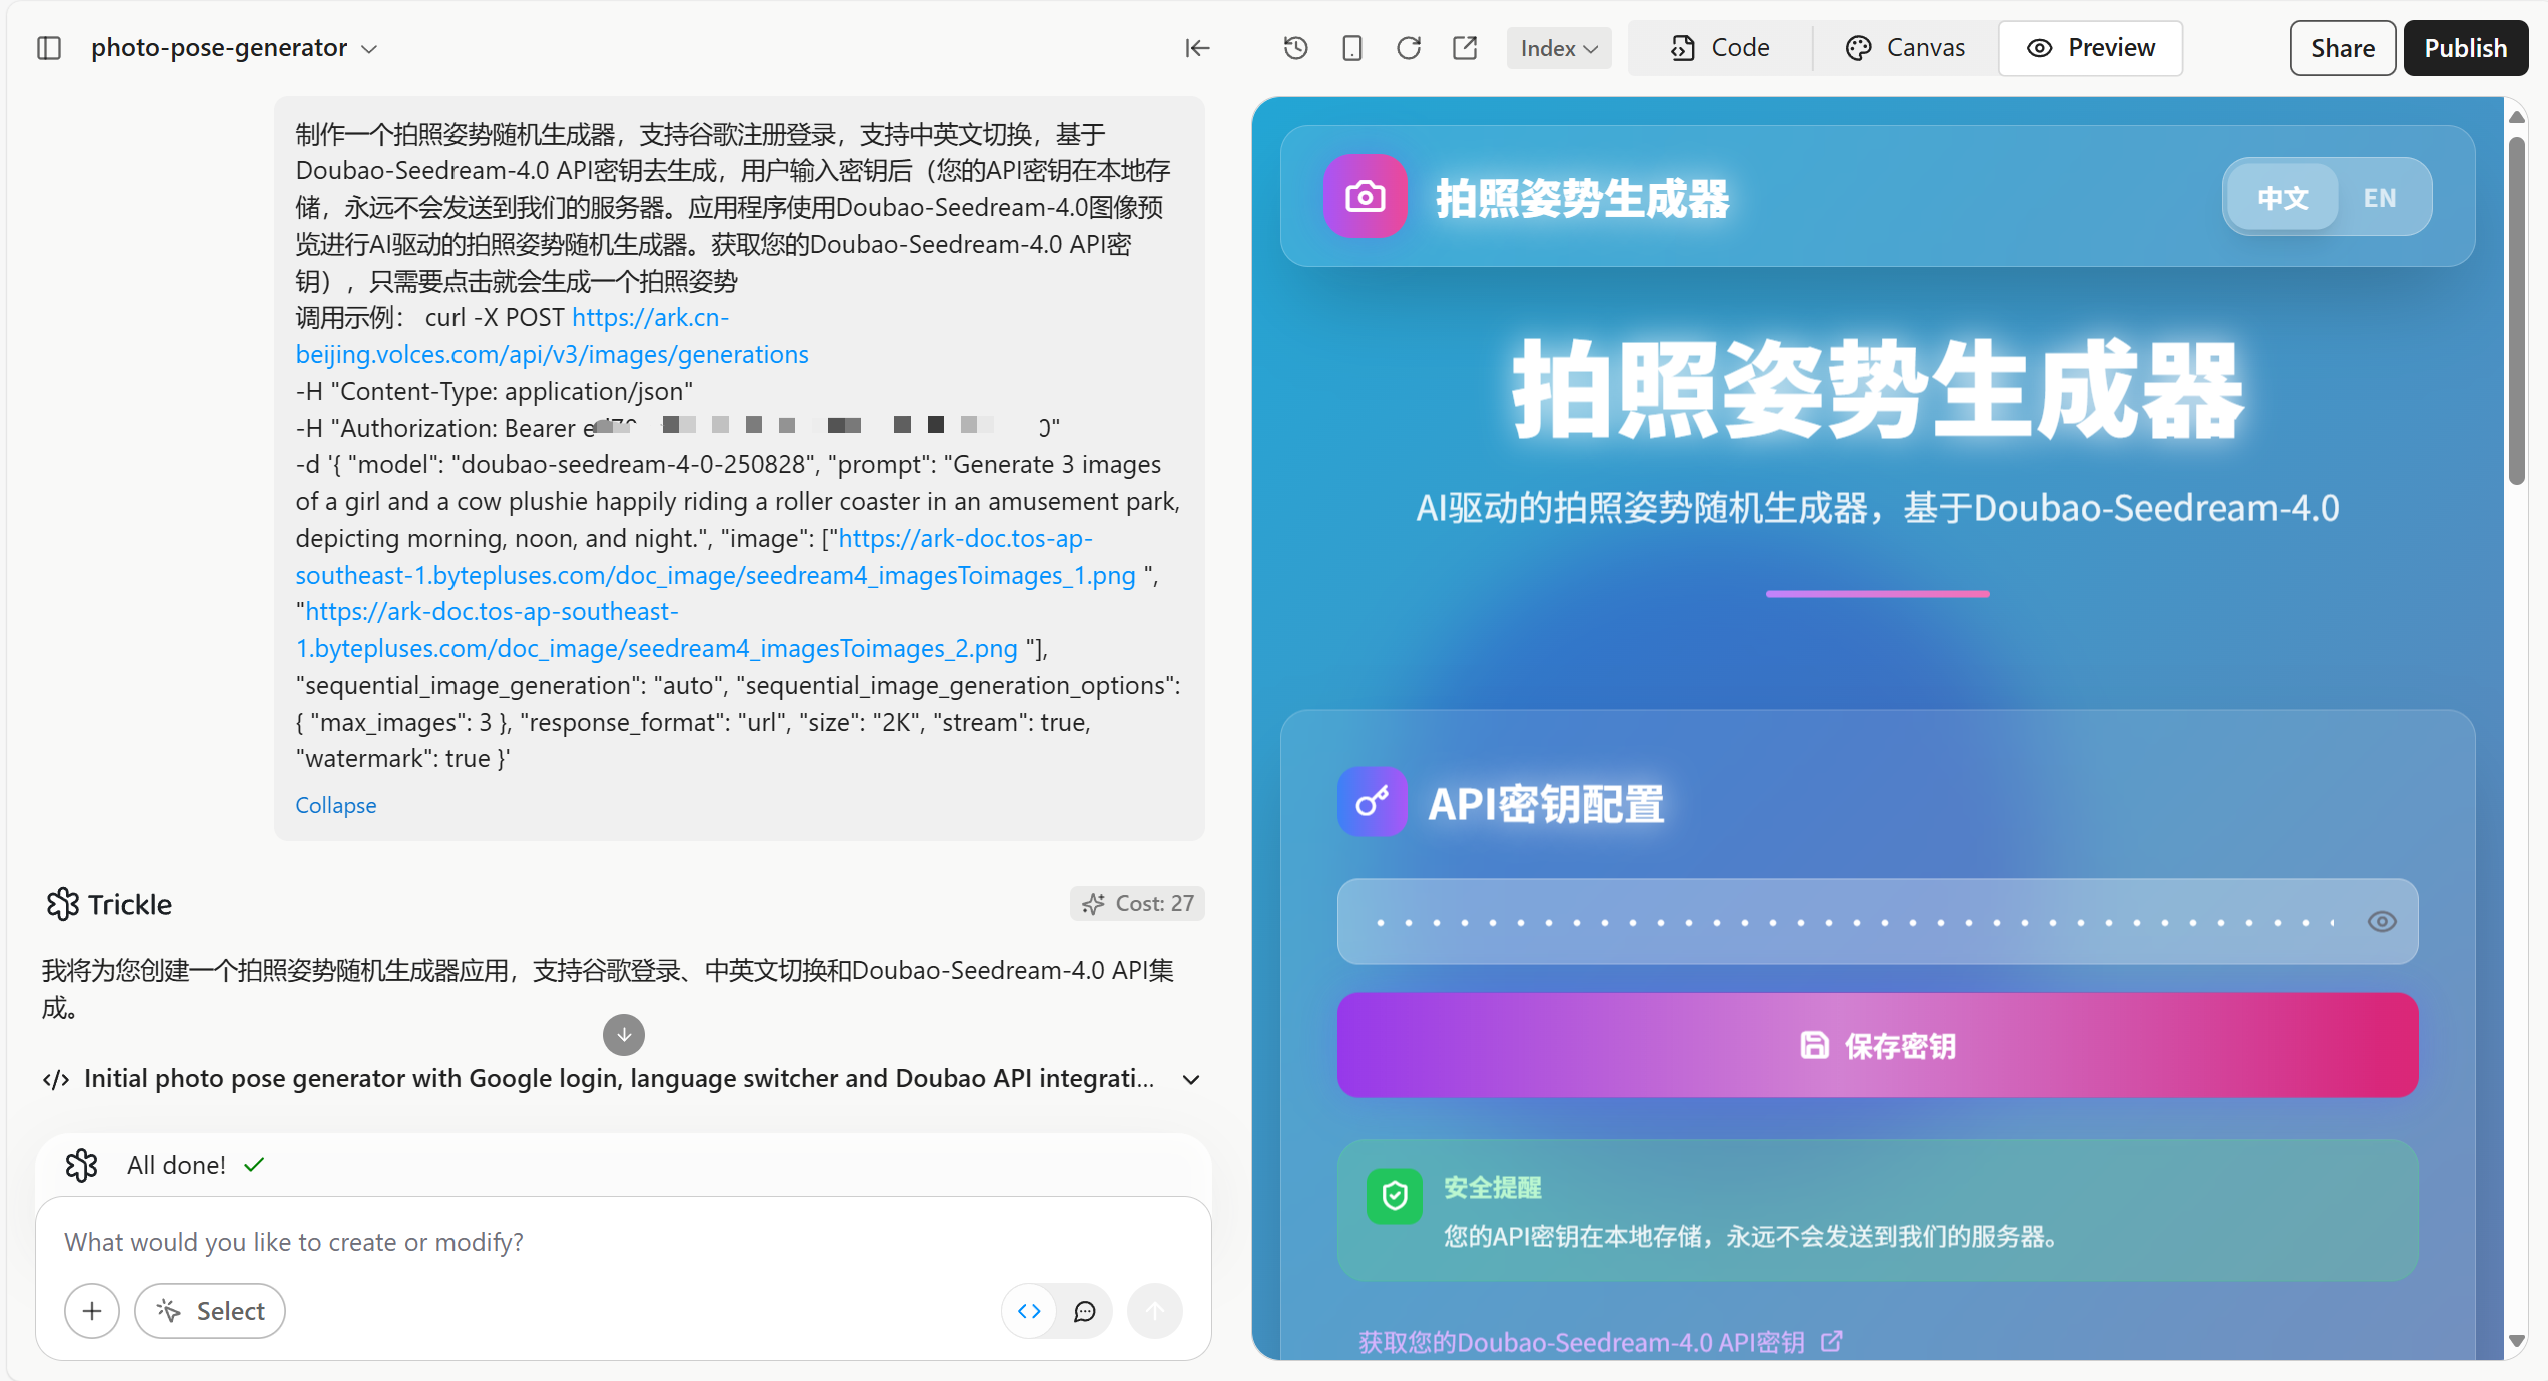The height and width of the screenshot is (1381, 2548).
Task: Expand the Initial photo pose generator entry
Action: 1190,1079
